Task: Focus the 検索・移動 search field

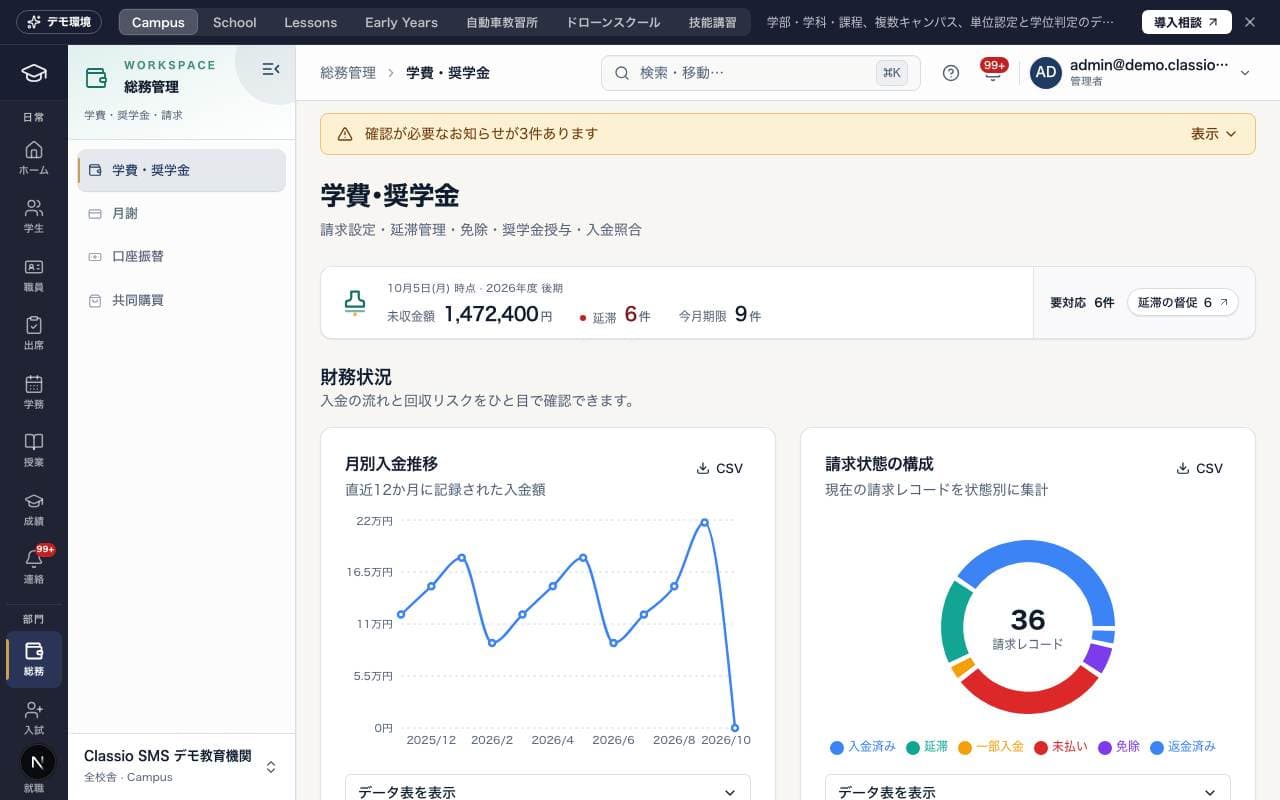Action: tap(760, 73)
